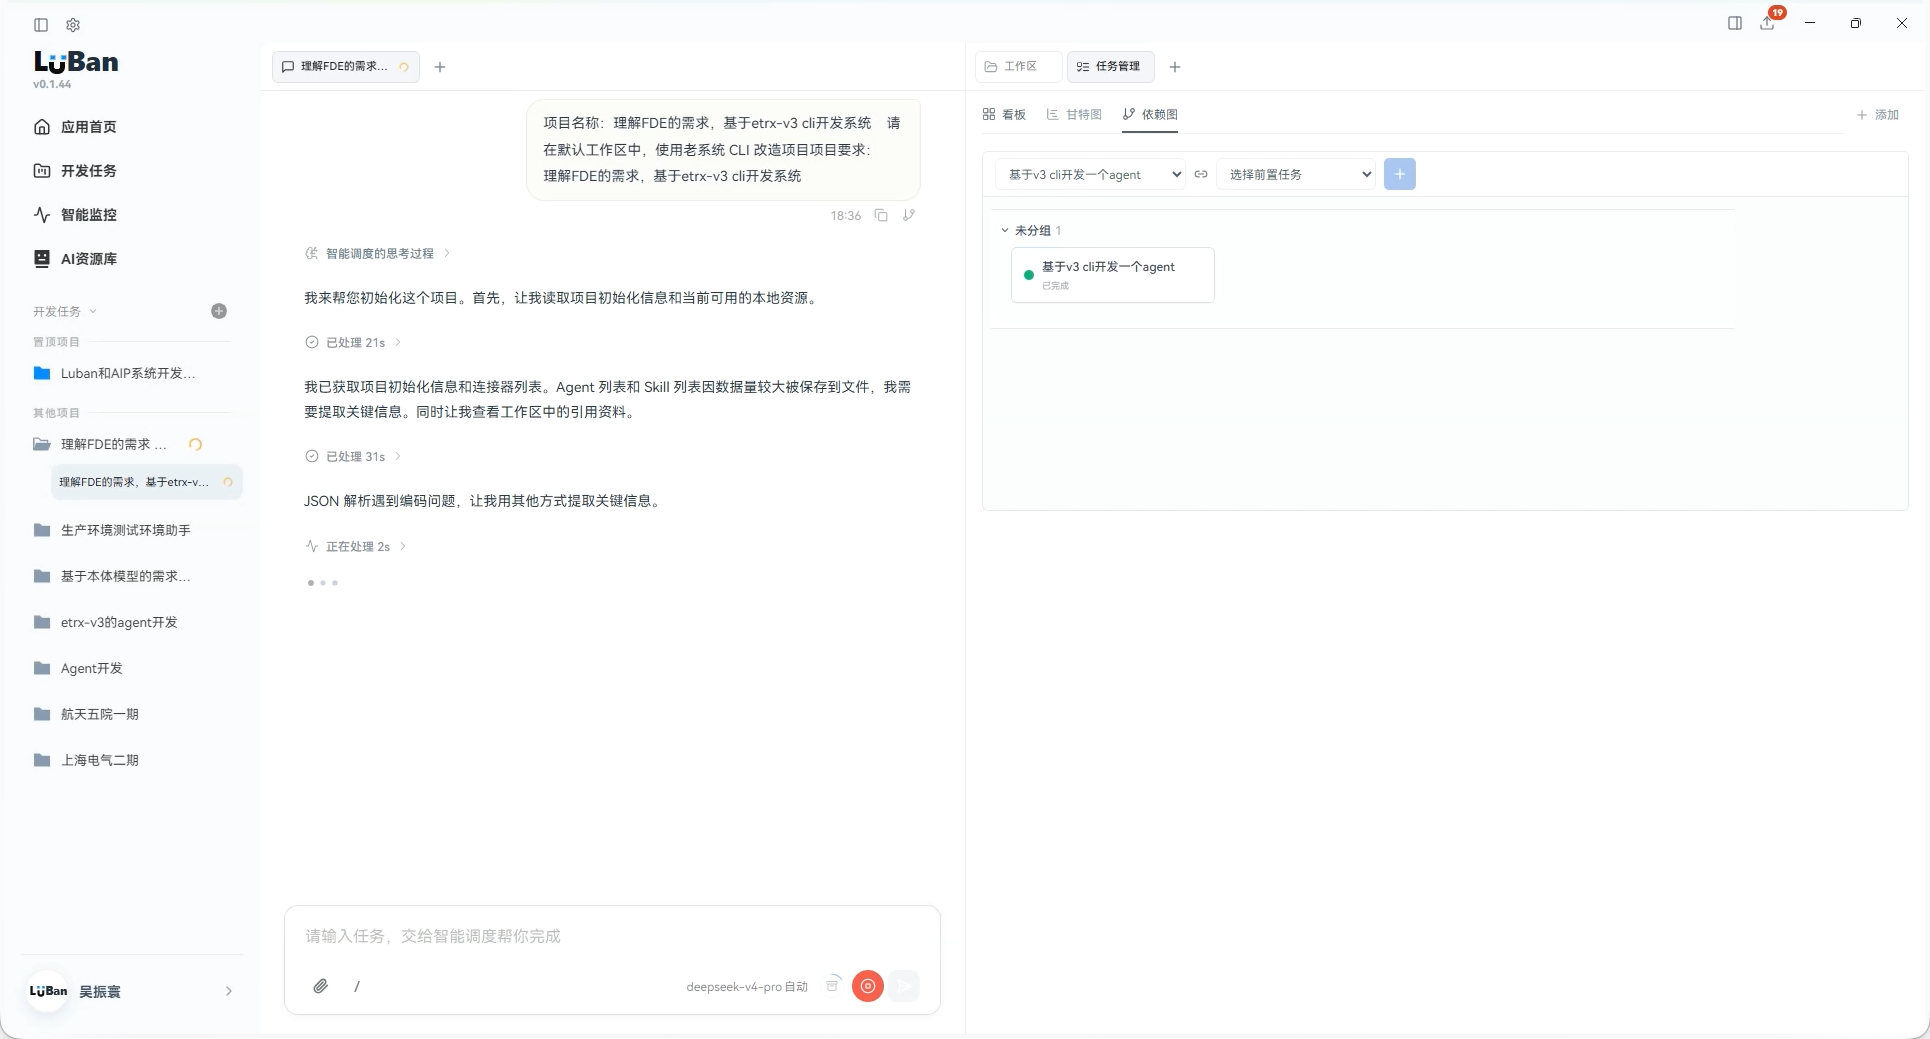Expand the 正在处理 step details

click(x=356, y=546)
